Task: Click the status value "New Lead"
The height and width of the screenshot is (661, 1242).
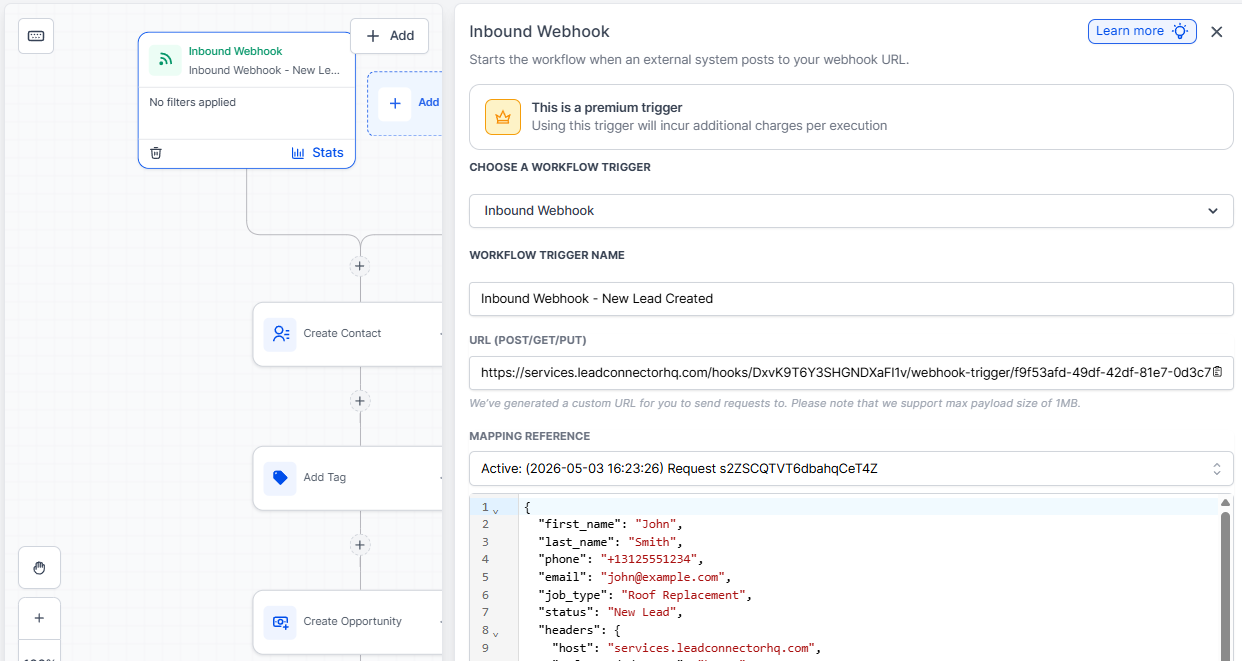Action: point(642,612)
